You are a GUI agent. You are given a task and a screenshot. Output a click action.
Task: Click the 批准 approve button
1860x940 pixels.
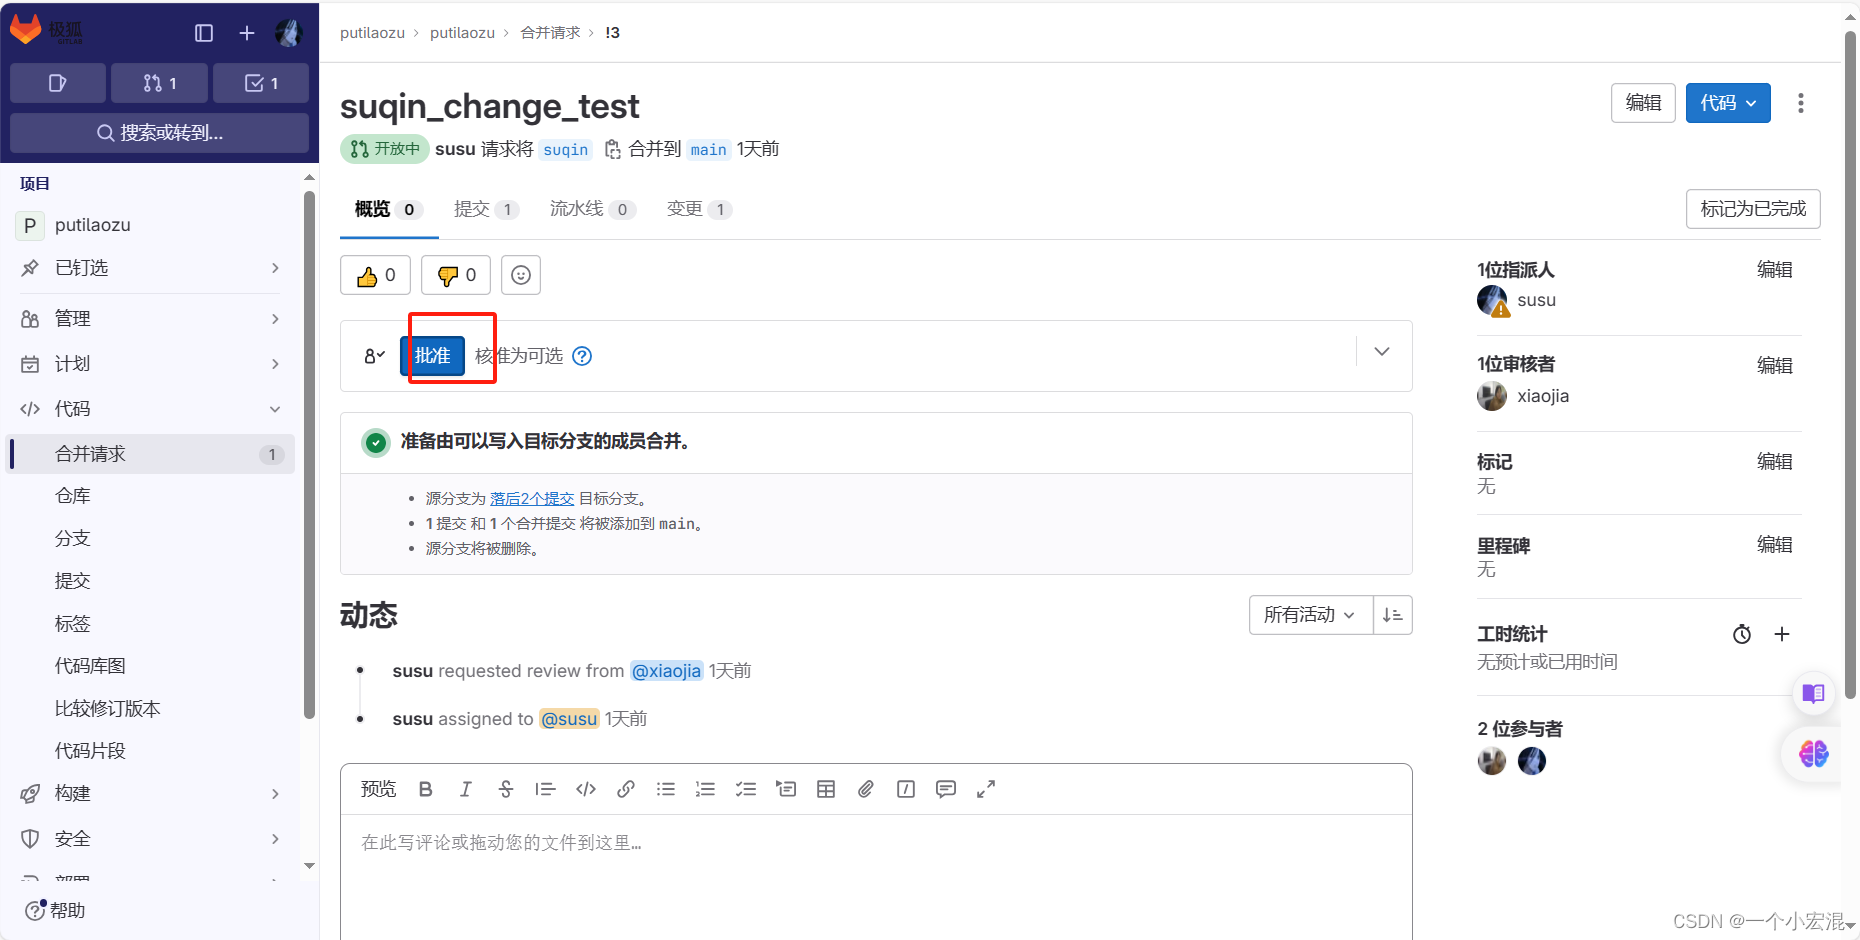point(433,356)
